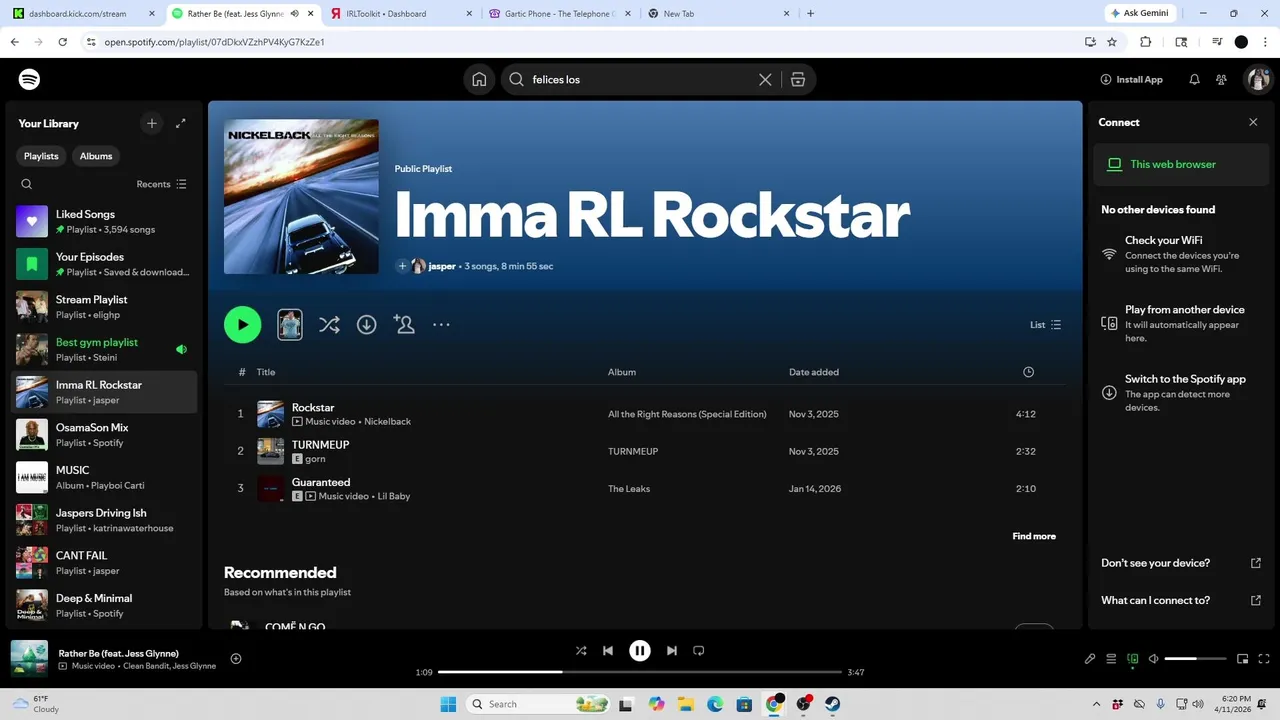Skip to the previous track

pos(608,650)
